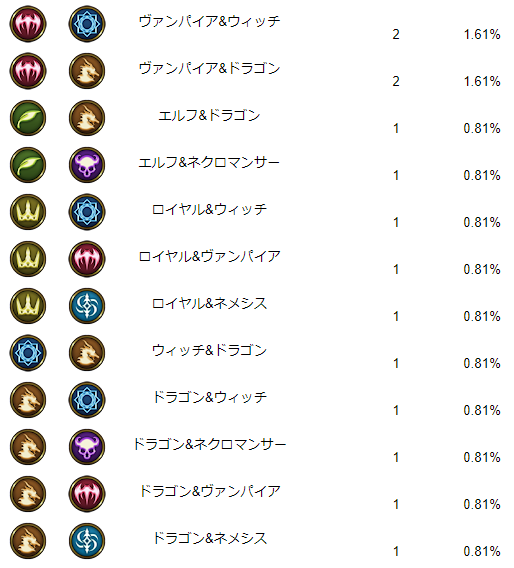The width and height of the screenshot is (514, 568).
Task: Click Nemesis icon in ドラゴン&ネメシス row
Action: pos(87,541)
